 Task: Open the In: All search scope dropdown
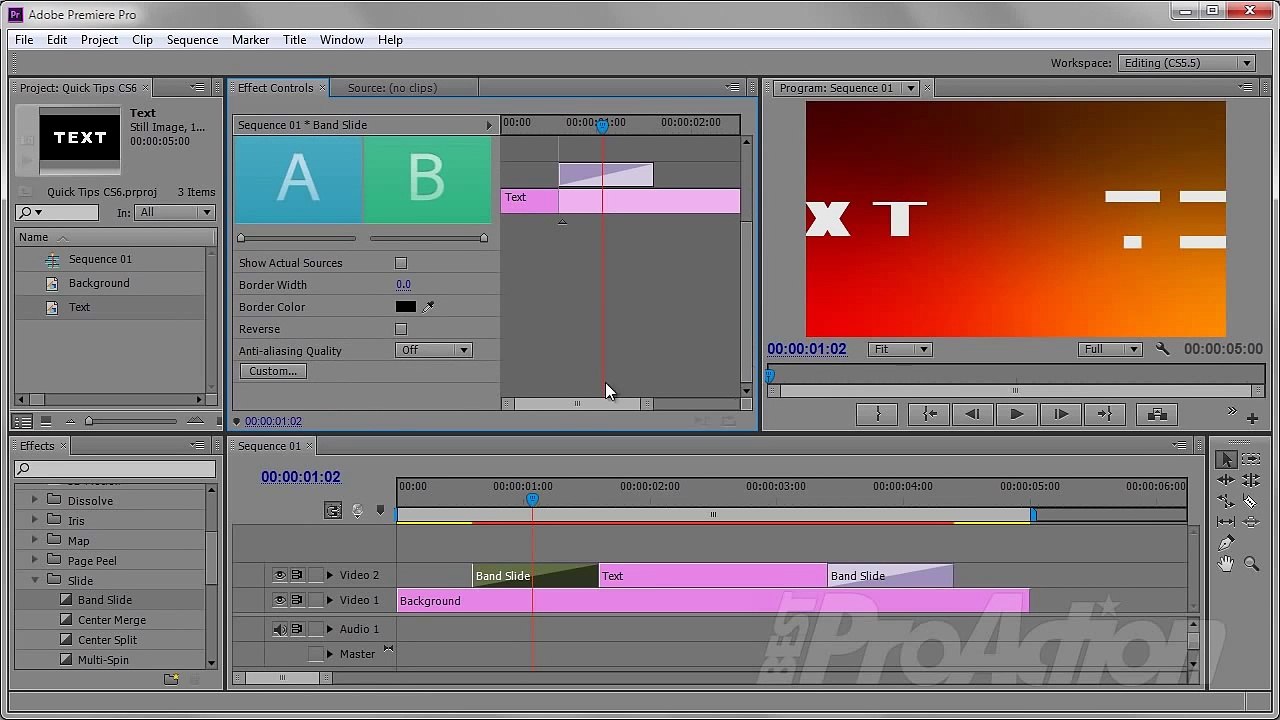176,212
